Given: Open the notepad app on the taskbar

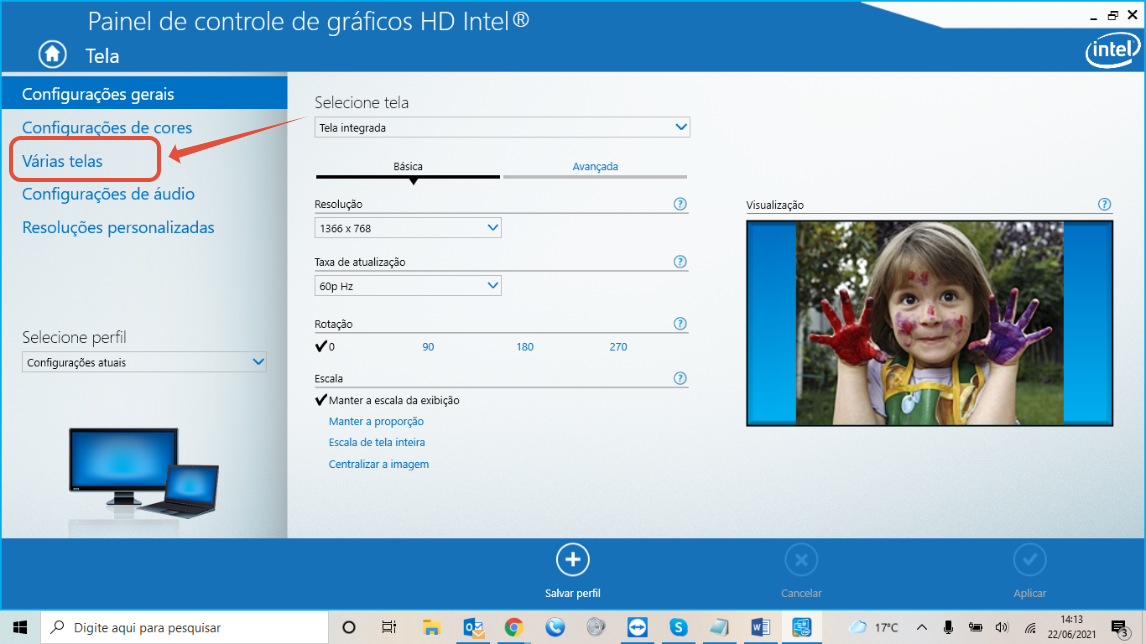Looking at the screenshot, I should [719, 627].
